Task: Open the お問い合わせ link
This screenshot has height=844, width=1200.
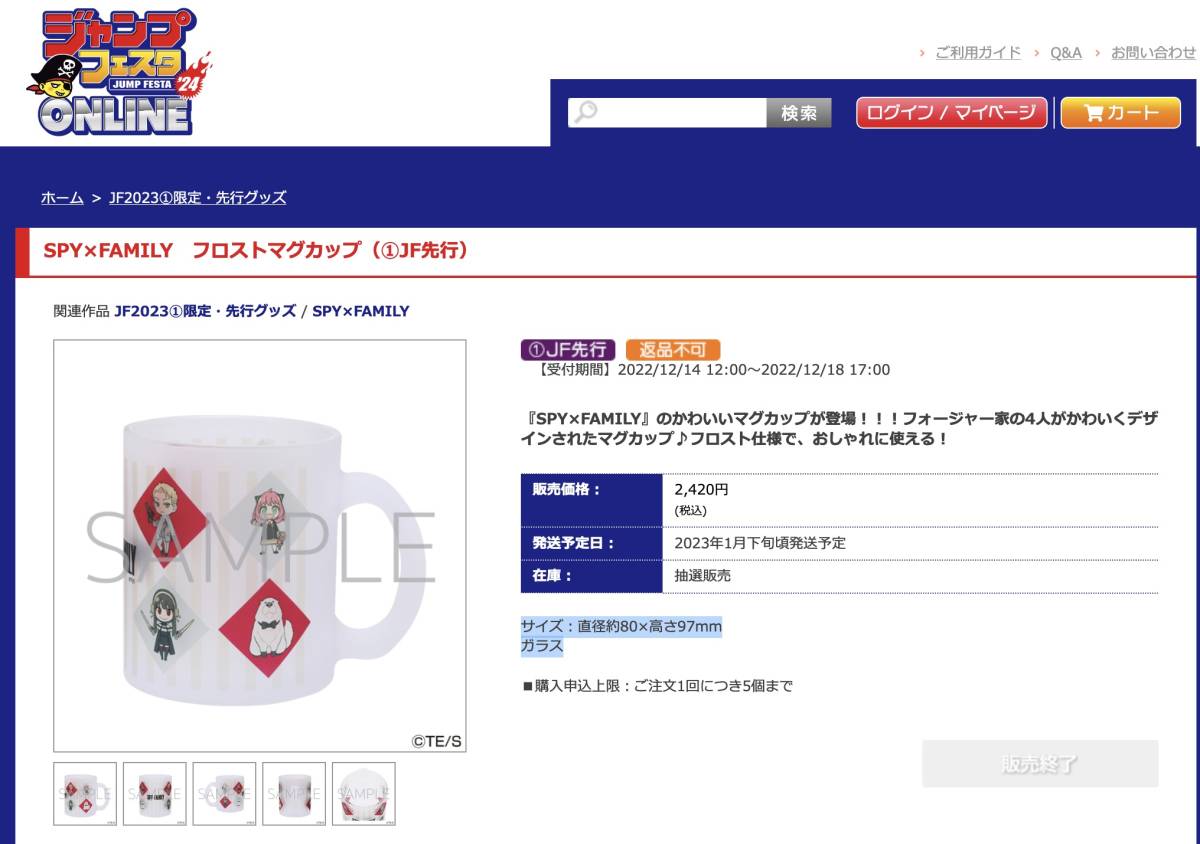Action: (1153, 52)
